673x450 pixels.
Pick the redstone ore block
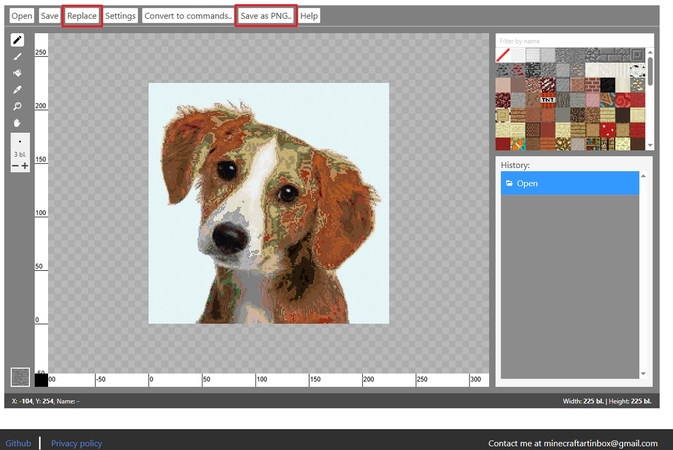(x=518, y=70)
